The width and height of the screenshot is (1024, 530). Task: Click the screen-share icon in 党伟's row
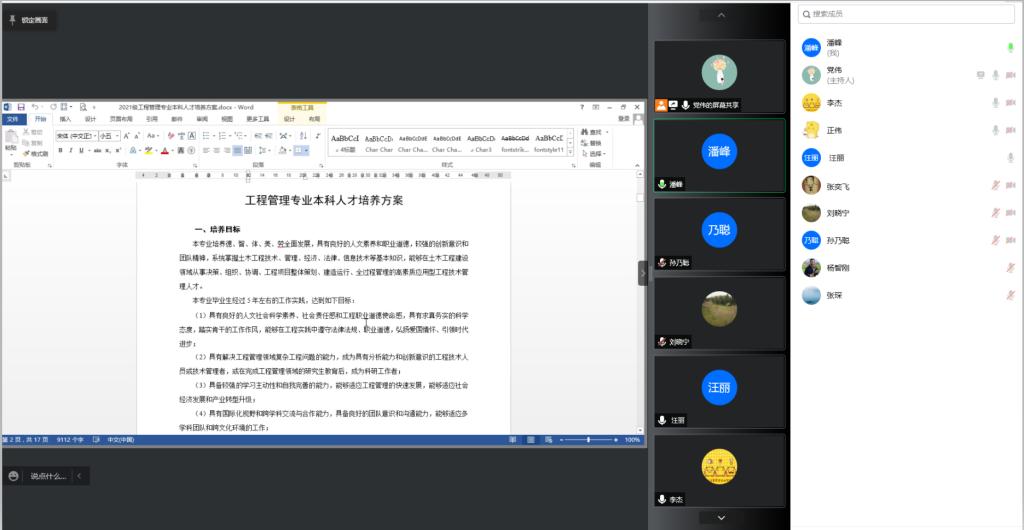coord(980,75)
